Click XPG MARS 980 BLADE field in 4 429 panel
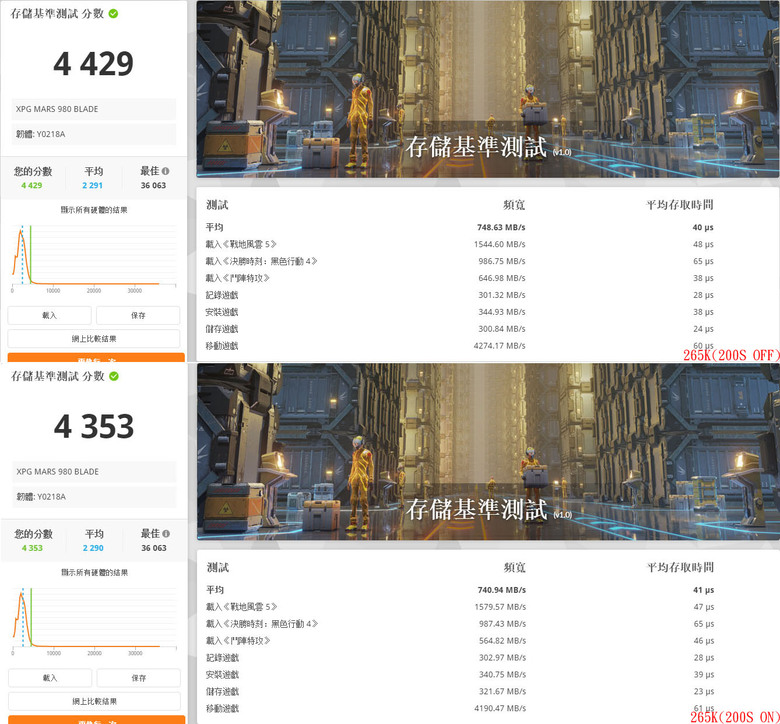The height and width of the screenshot is (724, 780). point(94,109)
